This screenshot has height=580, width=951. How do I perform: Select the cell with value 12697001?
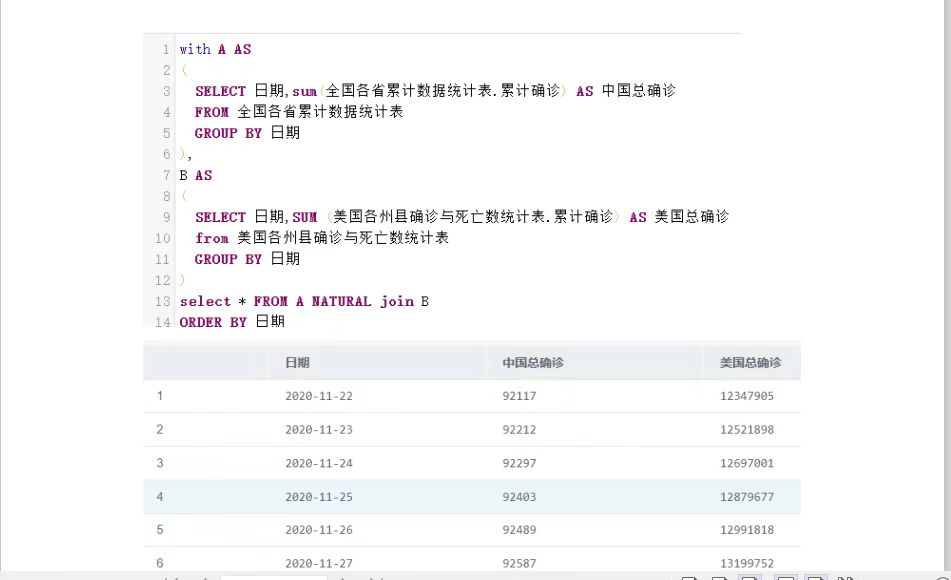click(747, 464)
